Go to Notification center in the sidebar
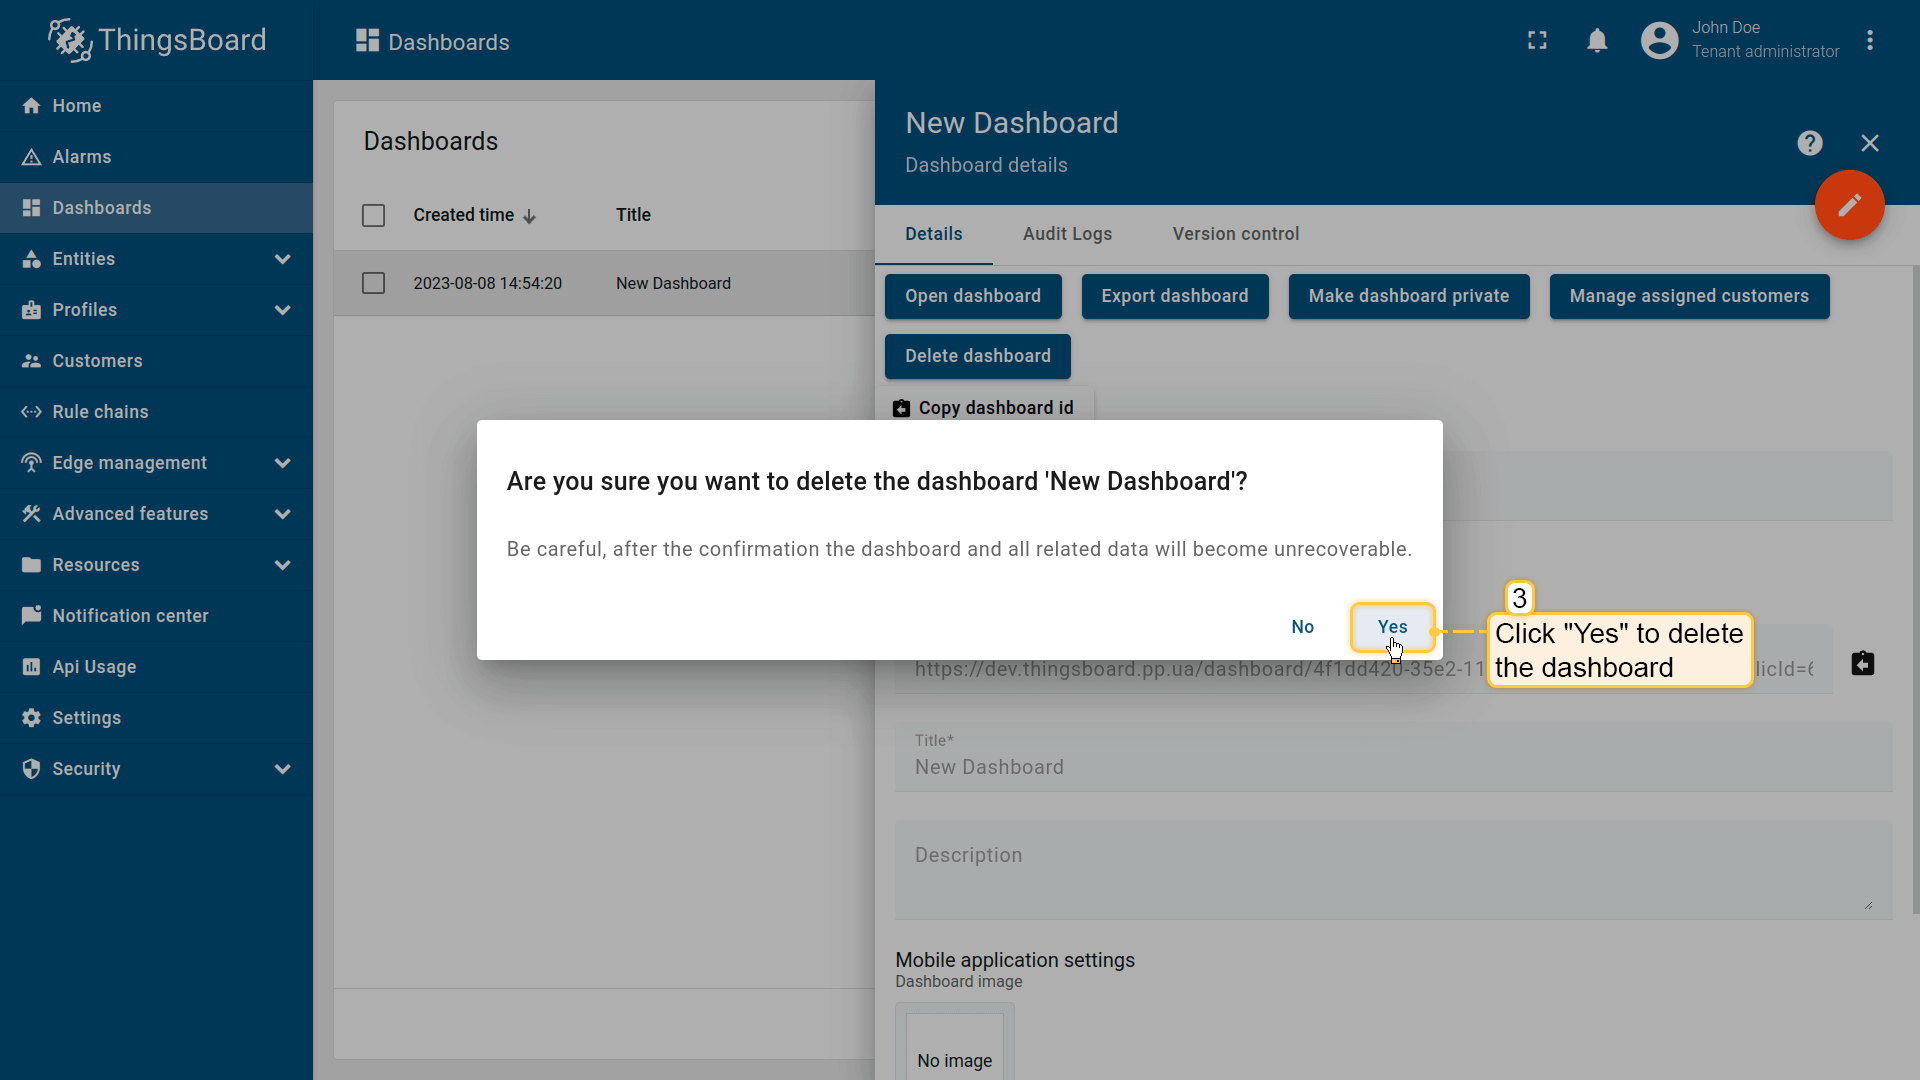The image size is (1920, 1080). point(130,616)
